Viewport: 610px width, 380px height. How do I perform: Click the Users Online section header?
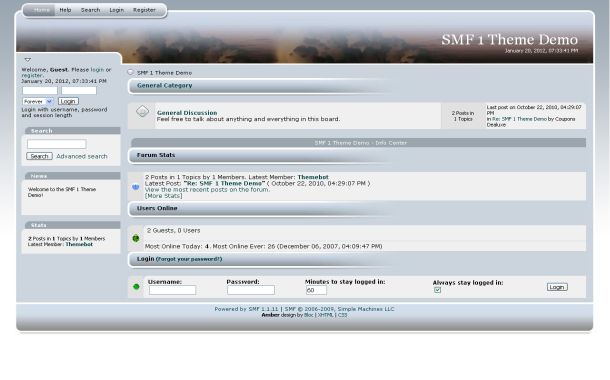157,208
